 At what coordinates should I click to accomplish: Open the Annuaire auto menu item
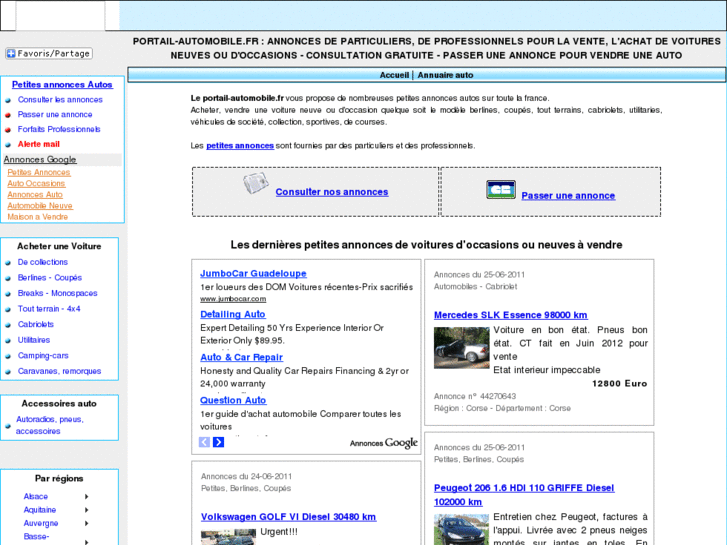[445, 75]
